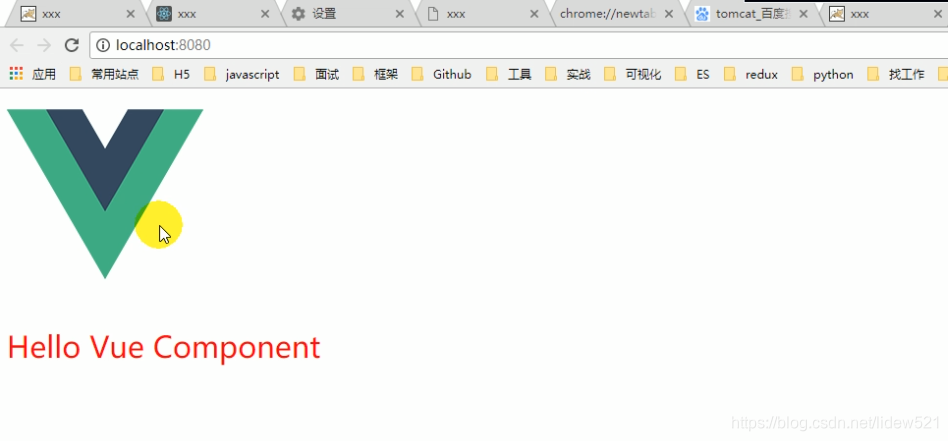The height and width of the screenshot is (441, 948).
Task: Close the React-icon xxx tab
Action: tap(265, 14)
